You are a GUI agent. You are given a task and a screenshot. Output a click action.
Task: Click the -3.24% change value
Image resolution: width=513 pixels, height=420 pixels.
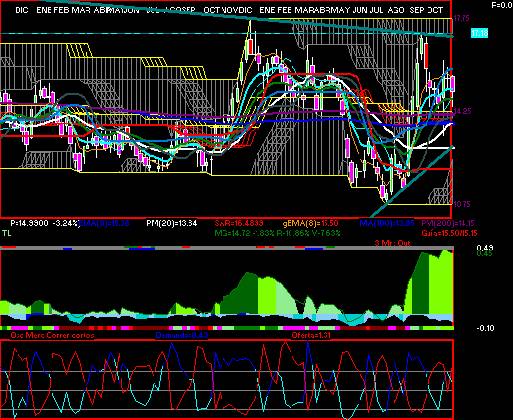tap(66, 223)
